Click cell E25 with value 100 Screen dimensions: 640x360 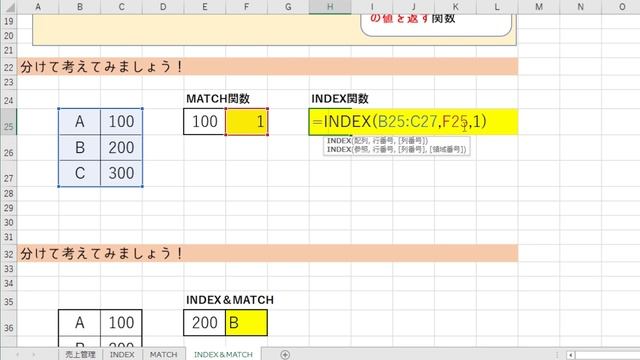click(204, 122)
